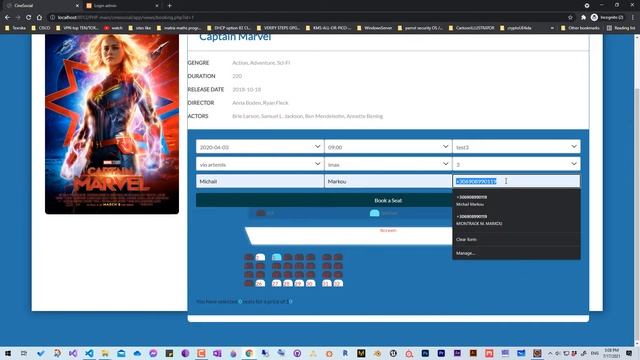Open Illustrator from the taskbar
This screenshot has width=640, height=360.
pos(473,353)
